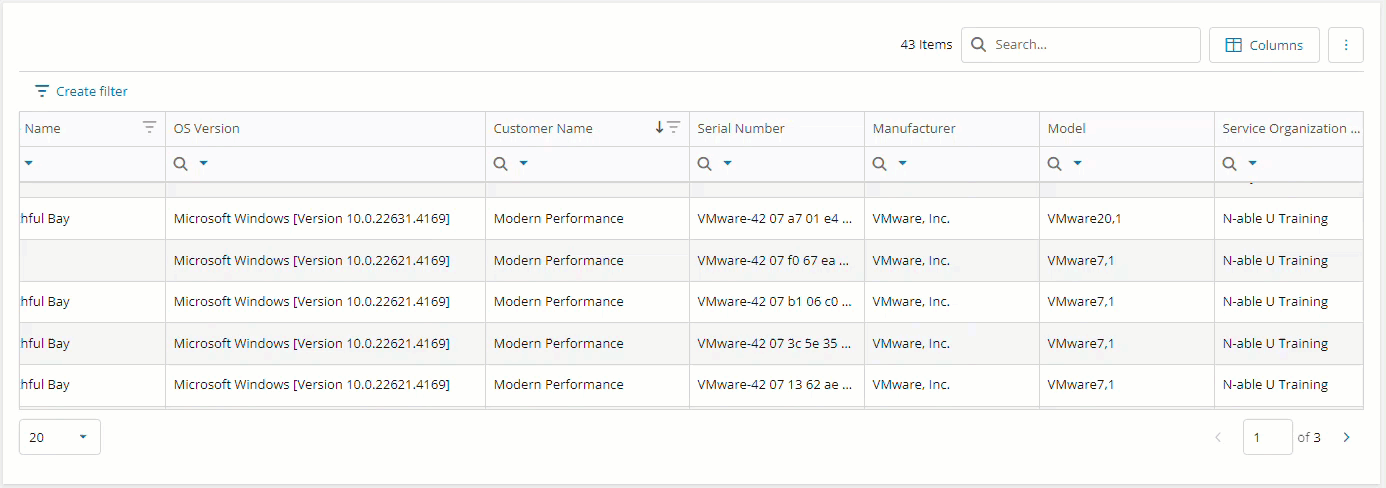This screenshot has height=488, width=1386.
Task: Go to the next page of results
Action: tap(1346, 437)
